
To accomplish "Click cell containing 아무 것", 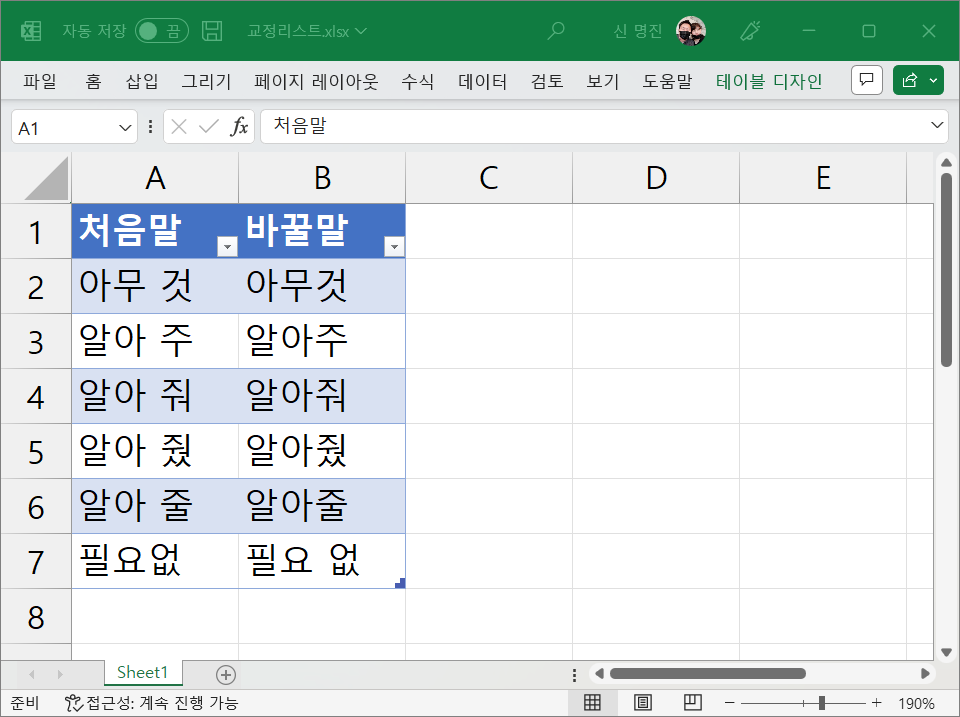I will 155,286.
